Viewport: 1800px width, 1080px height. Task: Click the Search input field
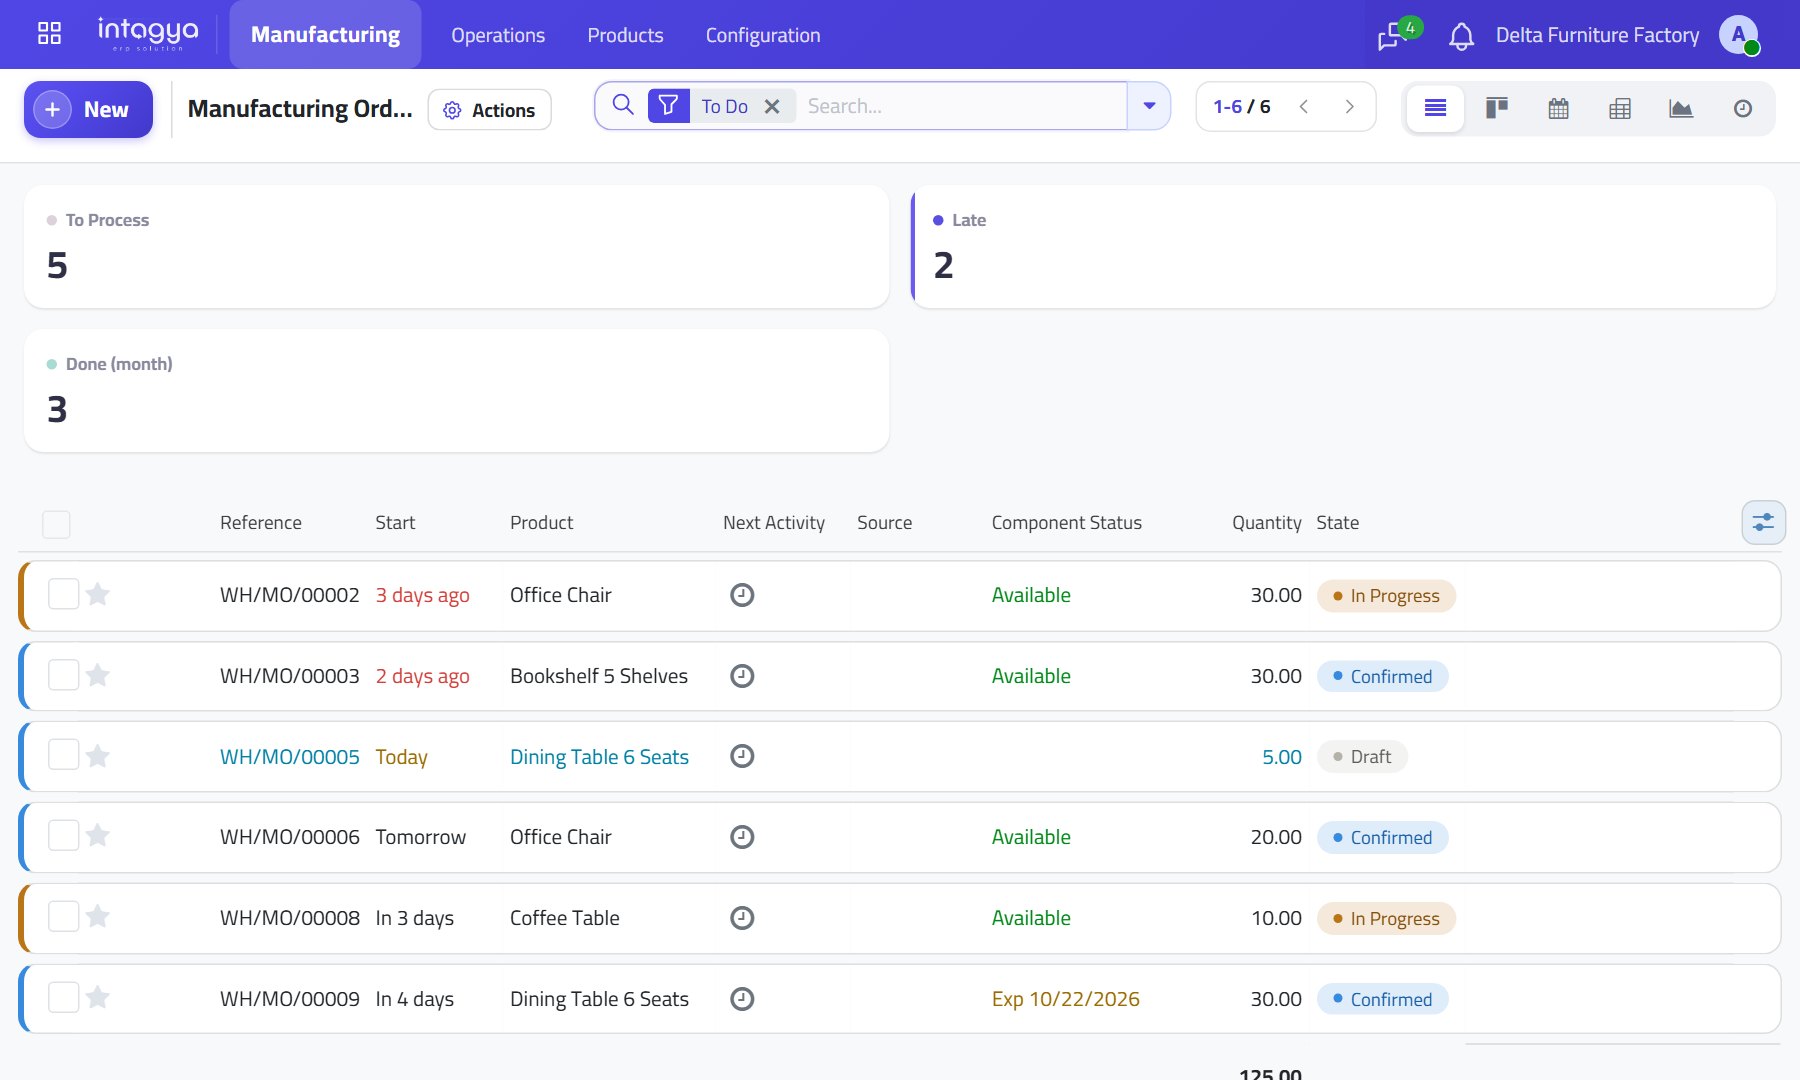pyautogui.click(x=962, y=106)
